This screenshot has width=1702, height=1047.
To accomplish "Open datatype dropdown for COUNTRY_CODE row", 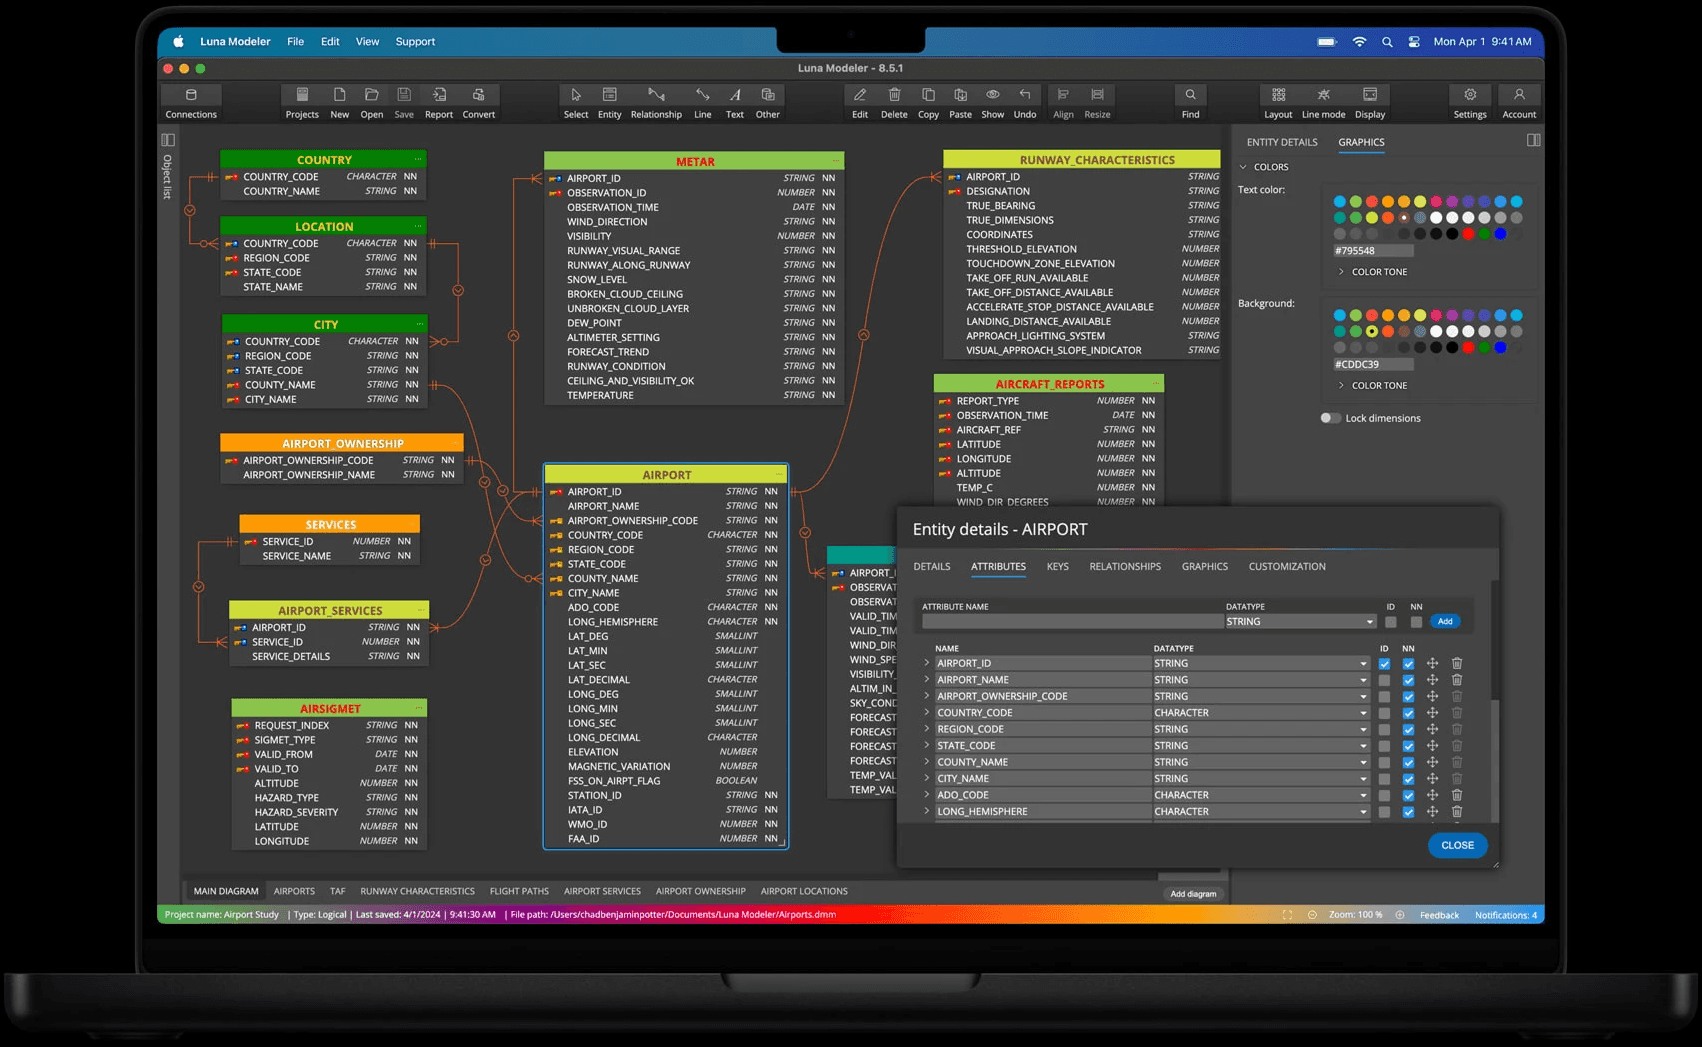I will (x=1260, y=713).
